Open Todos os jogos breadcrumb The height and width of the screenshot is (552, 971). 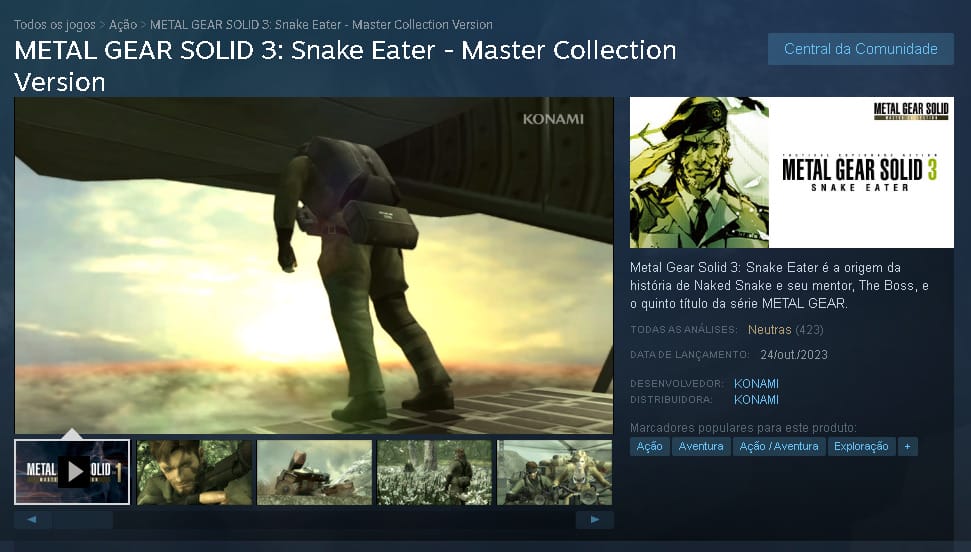pos(54,25)
